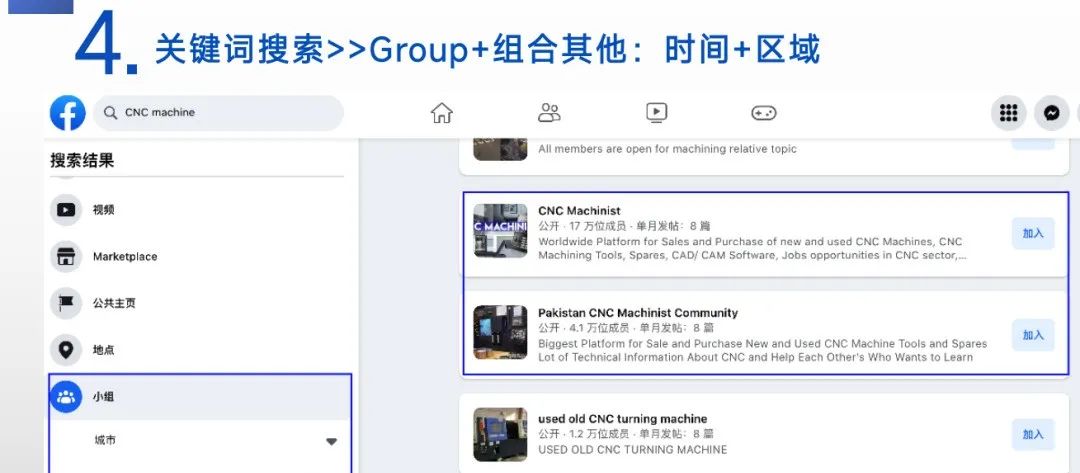This screenshot has width=1080, height=473.
Task: Click the '1.2 万位成员' member count line
Action: [626, 434]
